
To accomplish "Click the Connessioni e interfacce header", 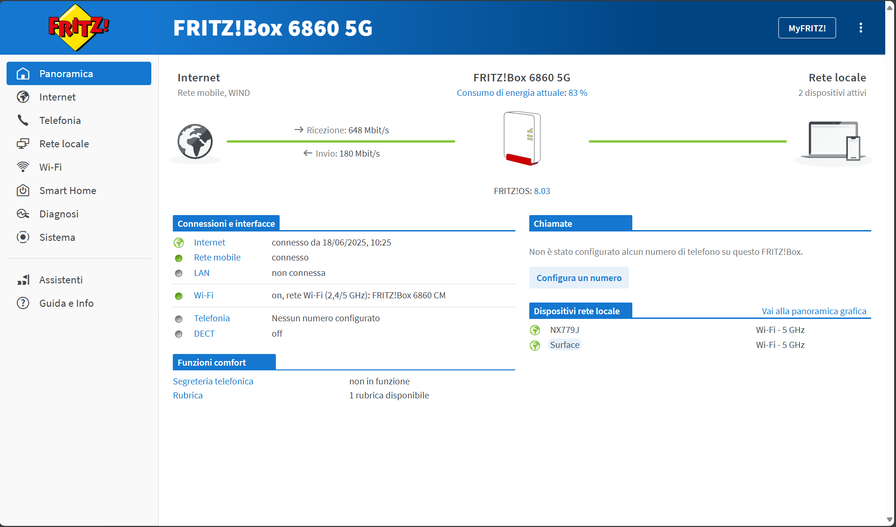I will (226, 223).
